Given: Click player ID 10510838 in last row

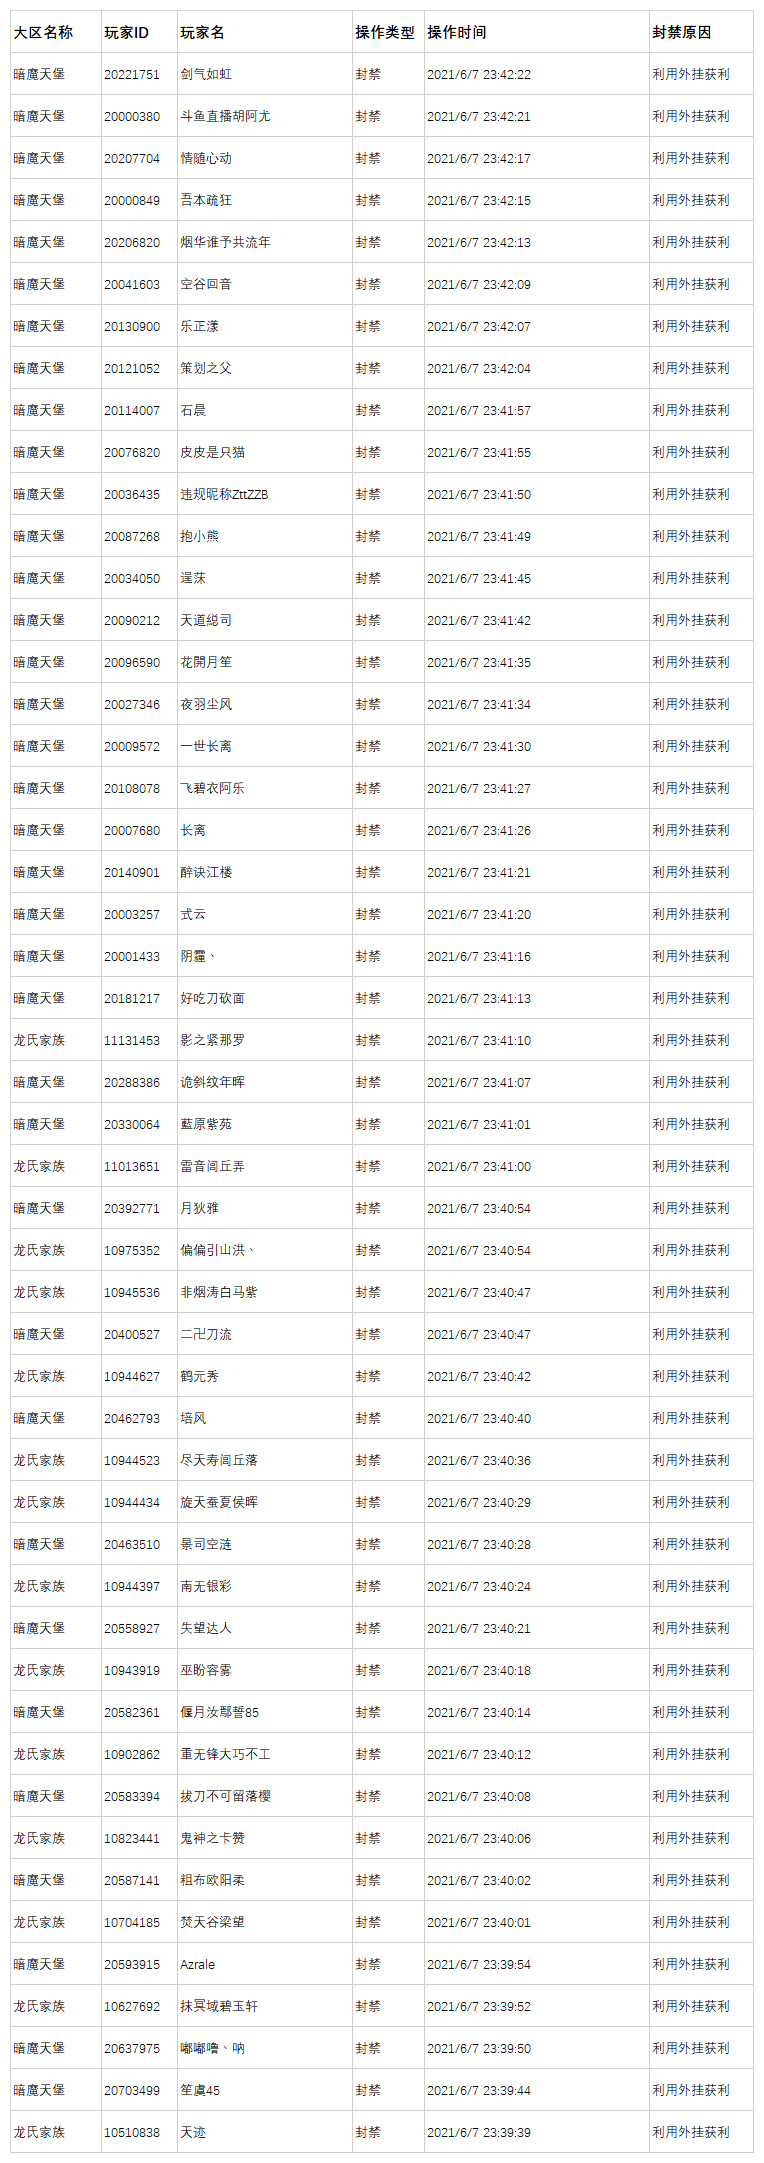Looking at the screenshot, I should point(132,2132).
